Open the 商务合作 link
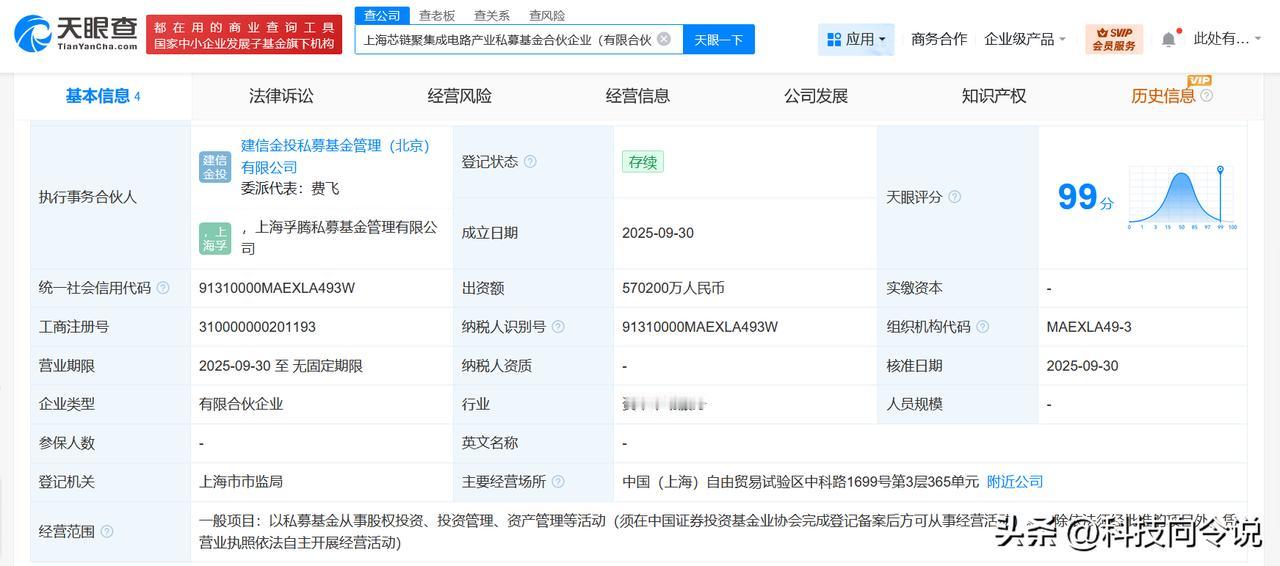This screenshot has height=566, width=1280. [x=939, y=39]
